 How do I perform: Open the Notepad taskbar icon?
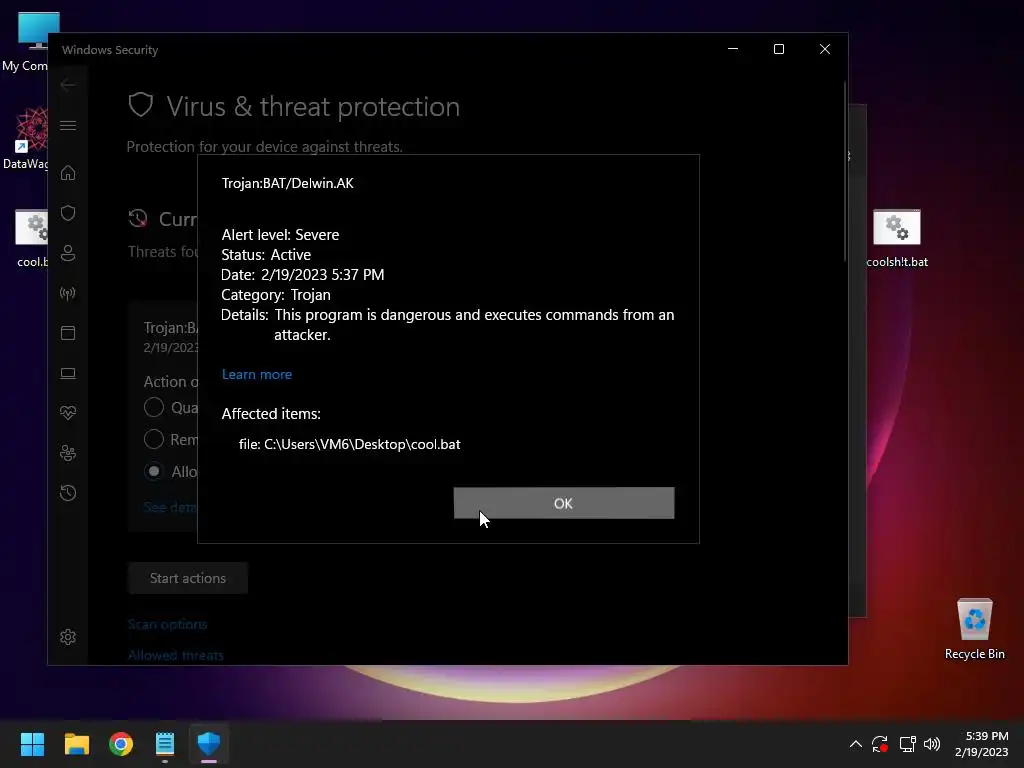pos(165,744)
